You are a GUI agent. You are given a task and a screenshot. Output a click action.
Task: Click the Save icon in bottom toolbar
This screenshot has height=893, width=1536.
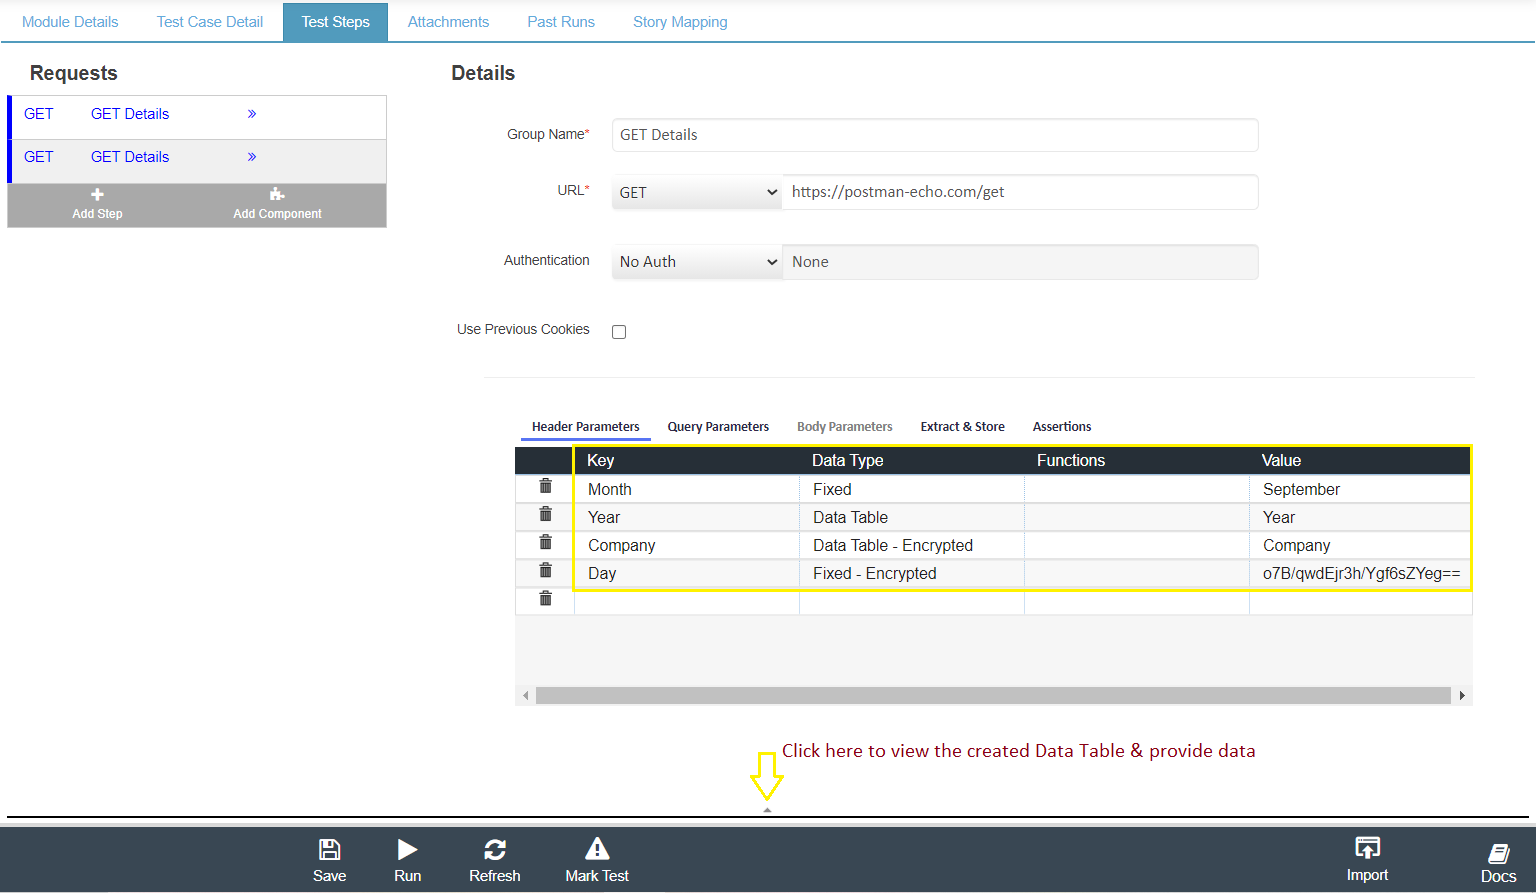tap(329, 849)
